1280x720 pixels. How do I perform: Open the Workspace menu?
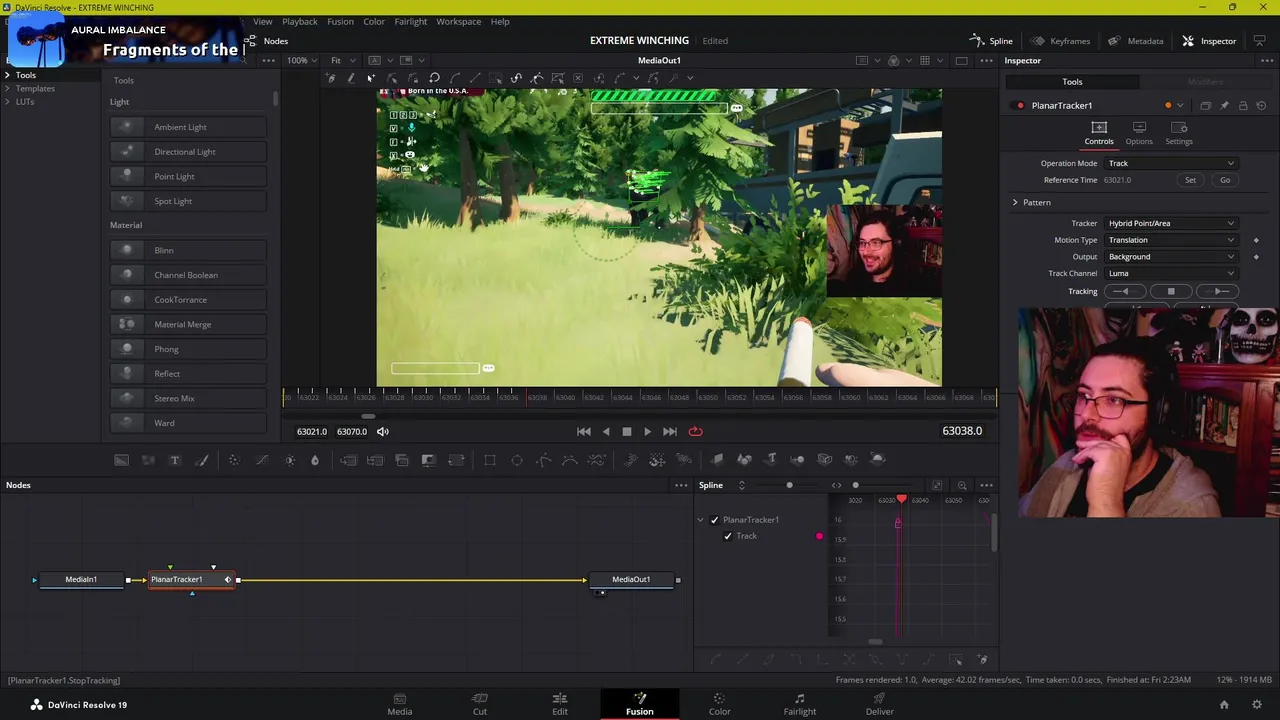pos(459,21)
